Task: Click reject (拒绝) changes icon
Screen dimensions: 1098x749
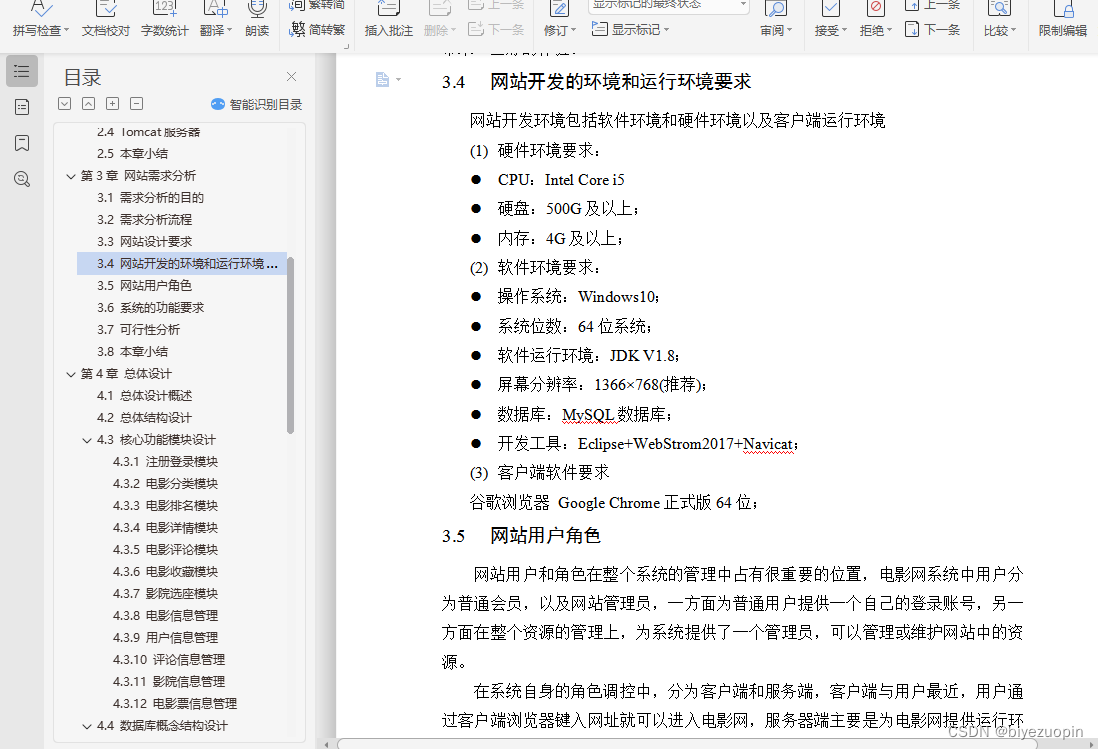Action: (875, 10)
